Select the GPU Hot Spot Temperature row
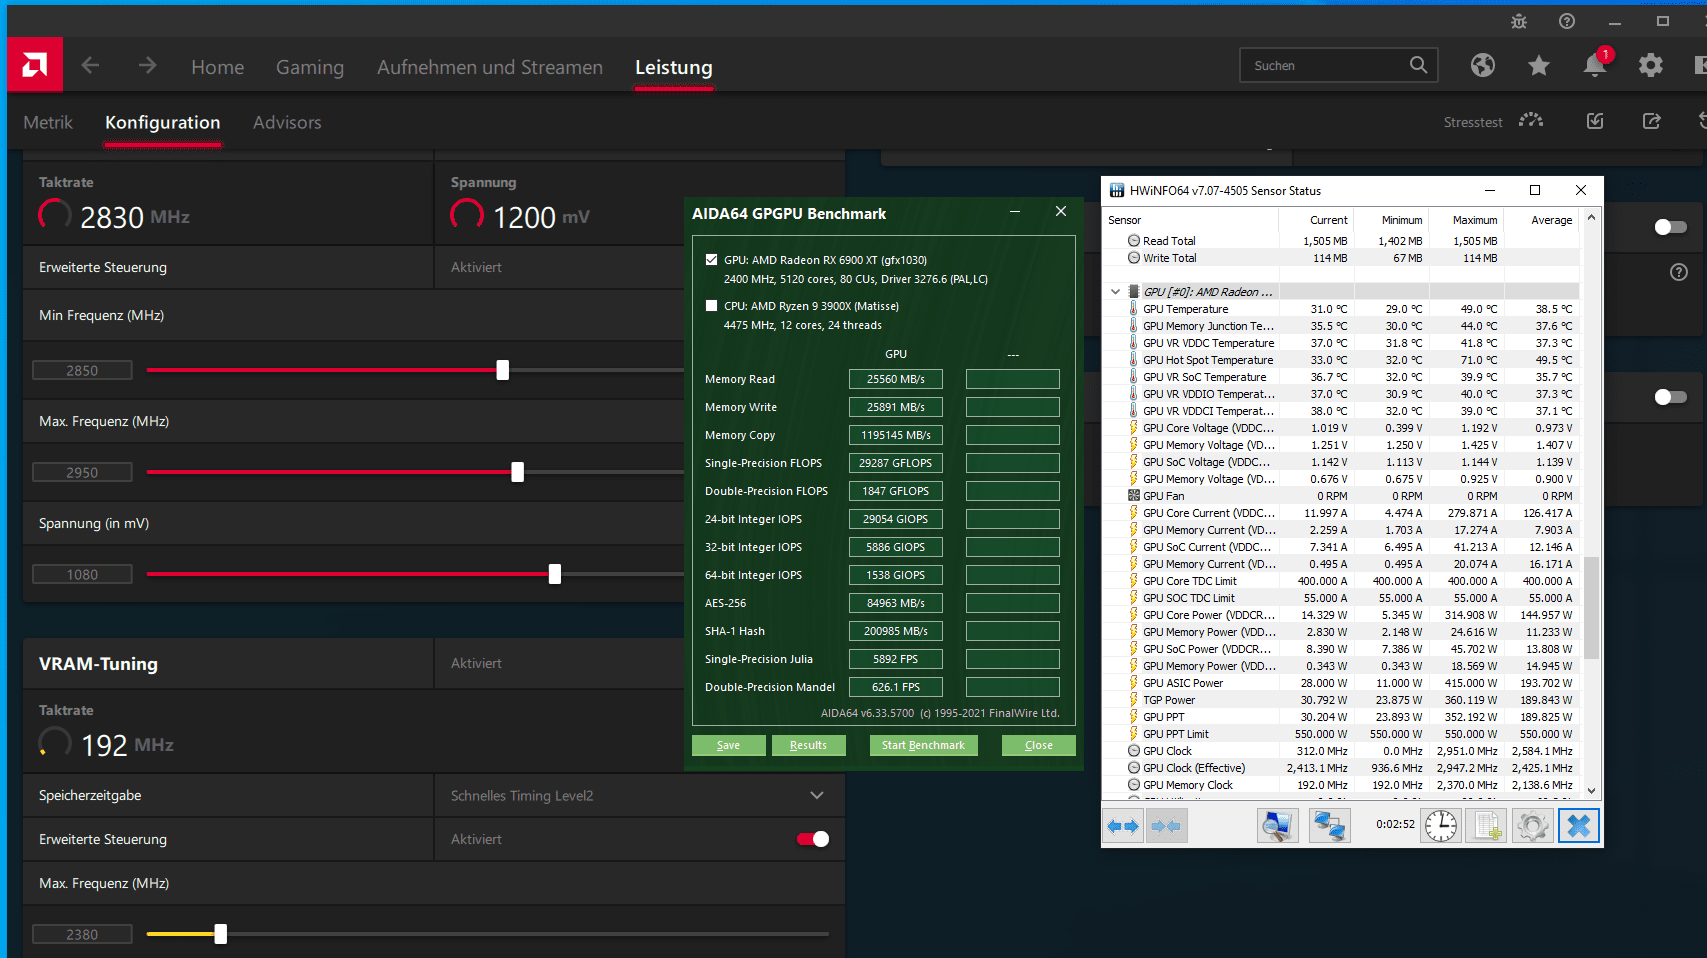This screenshot has height=958, width=1707. (x=1340, y=360)
